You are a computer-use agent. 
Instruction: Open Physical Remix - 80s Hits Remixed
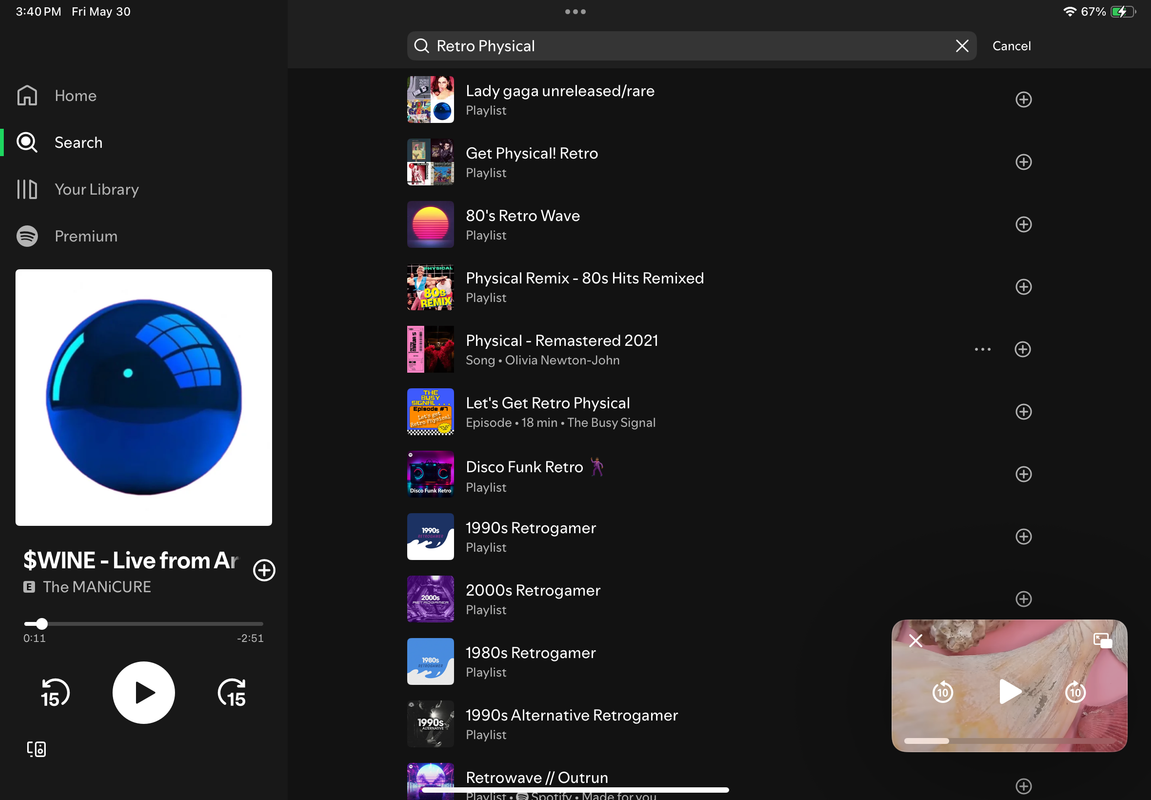(719, 286)
